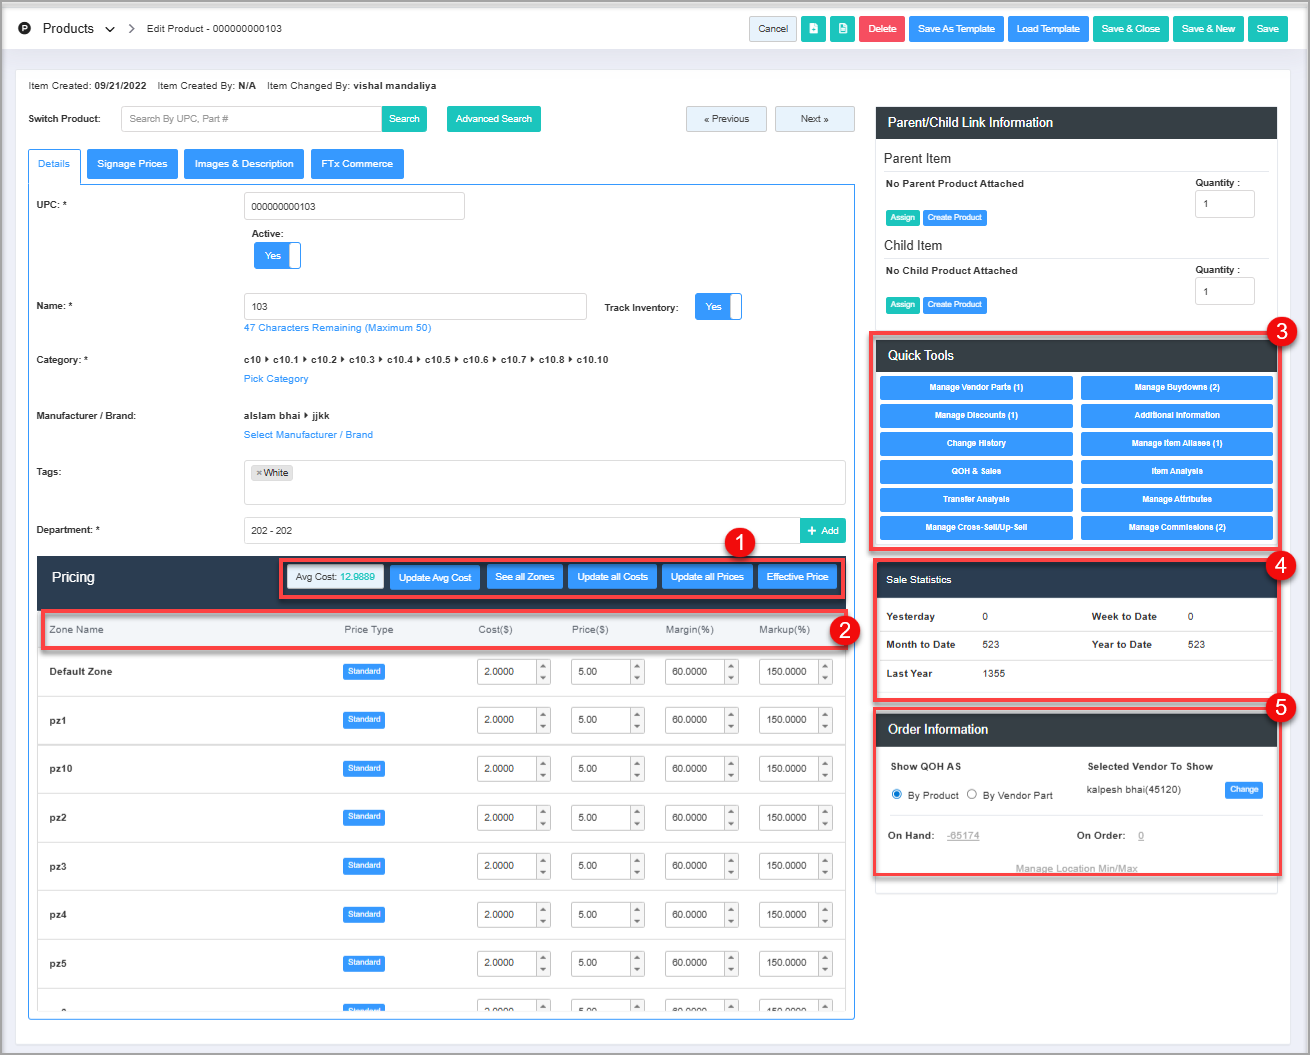
Task: Toggle the Active Yes switch
Action: 277,256
